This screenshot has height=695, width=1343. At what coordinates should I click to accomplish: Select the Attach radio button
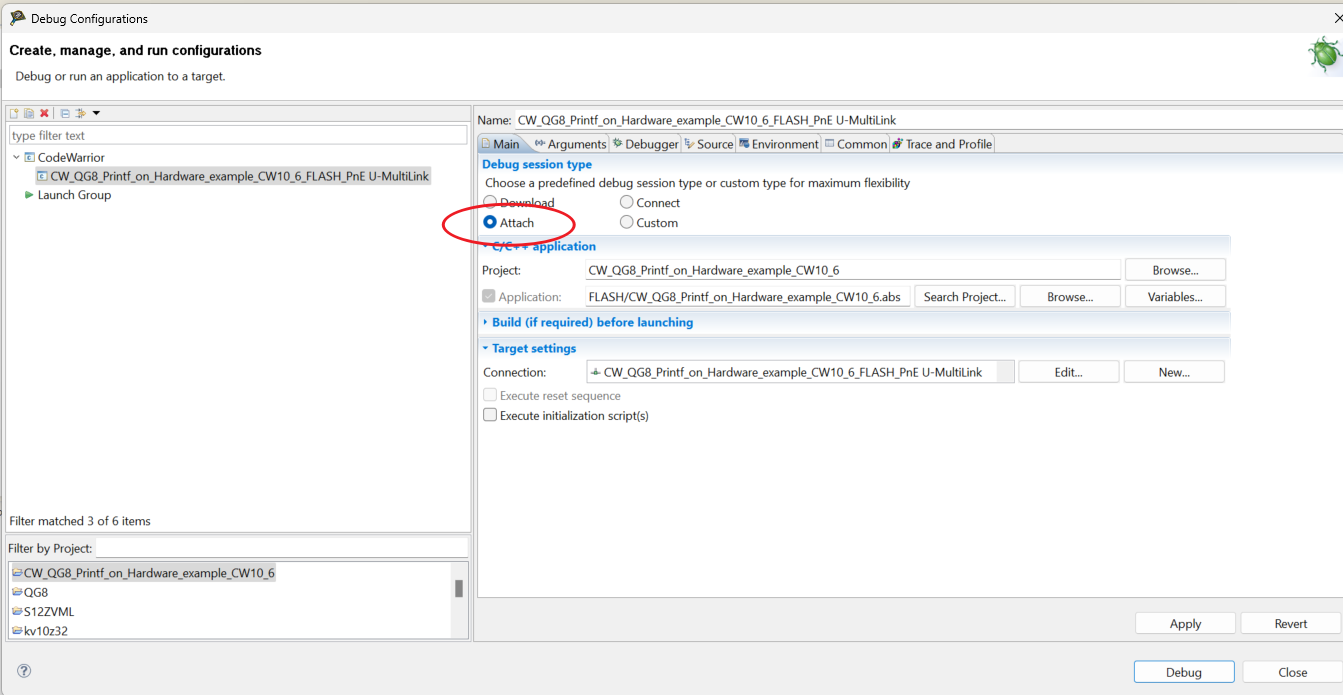click(x=490, y=222)
